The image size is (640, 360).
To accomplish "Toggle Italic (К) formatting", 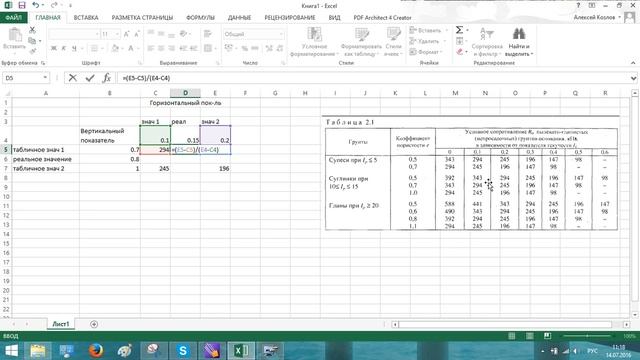I will click(x=64, y=48).
